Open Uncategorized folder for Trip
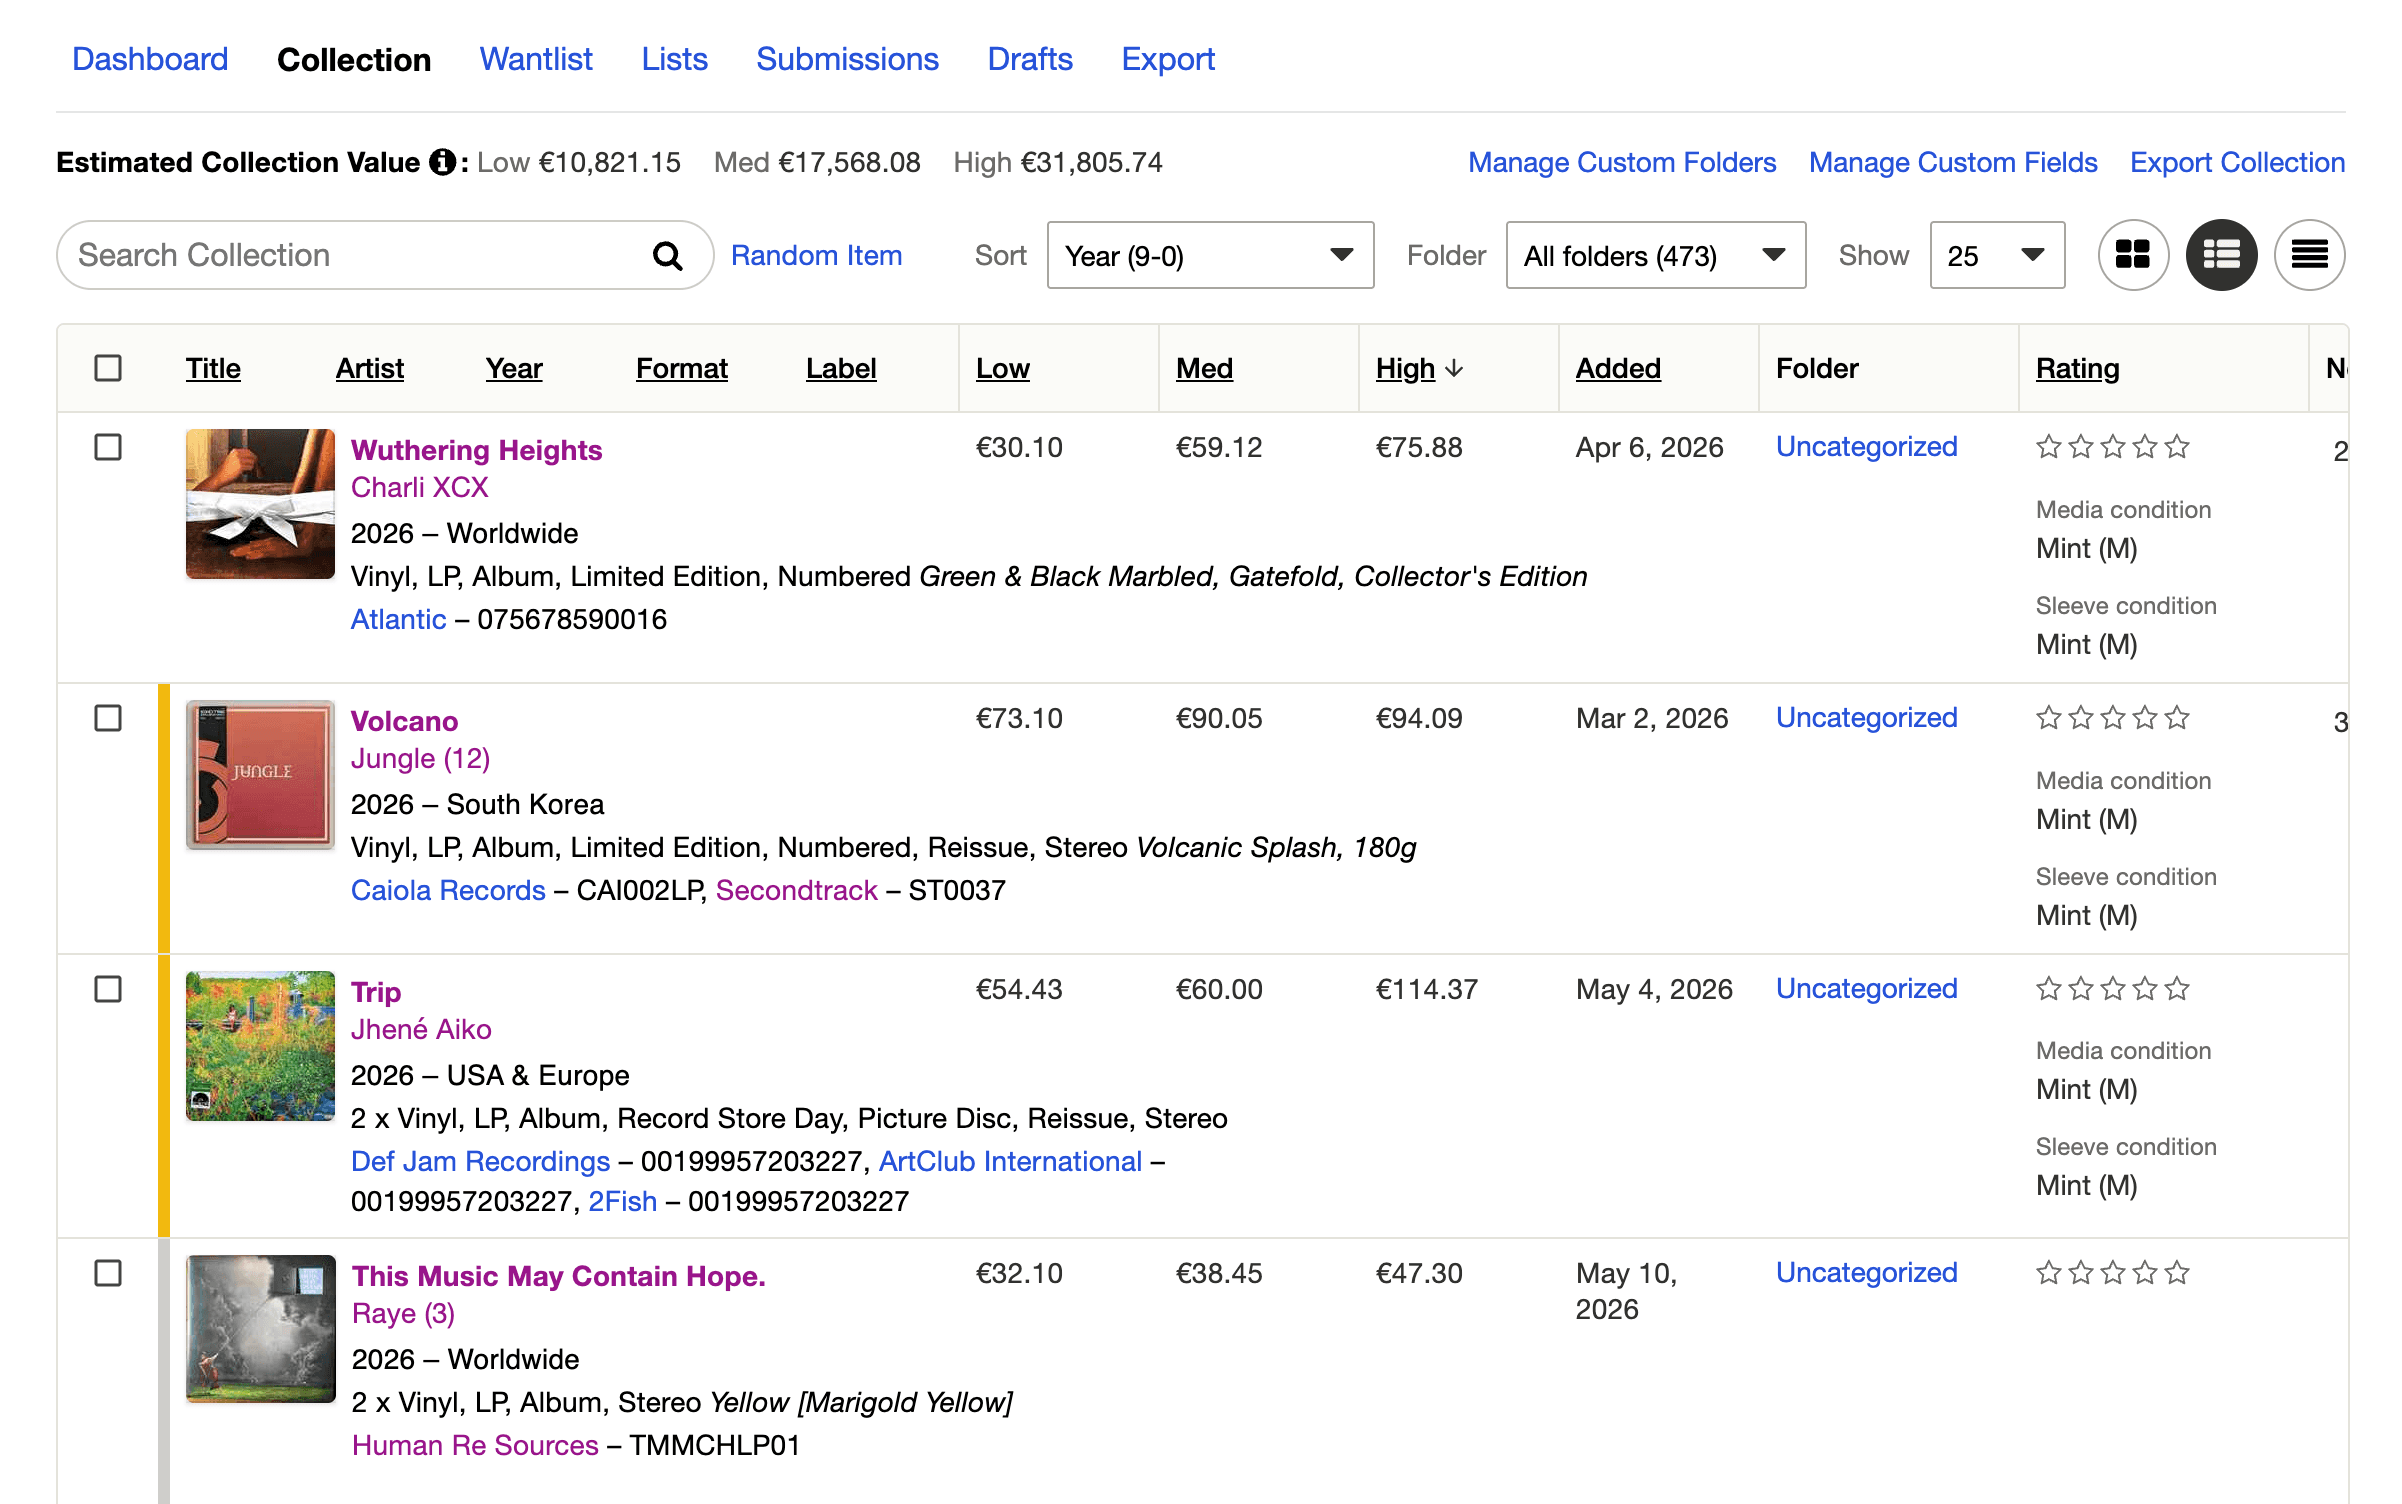This screenshot has width=2402, height=1504. click(1866, 989)
